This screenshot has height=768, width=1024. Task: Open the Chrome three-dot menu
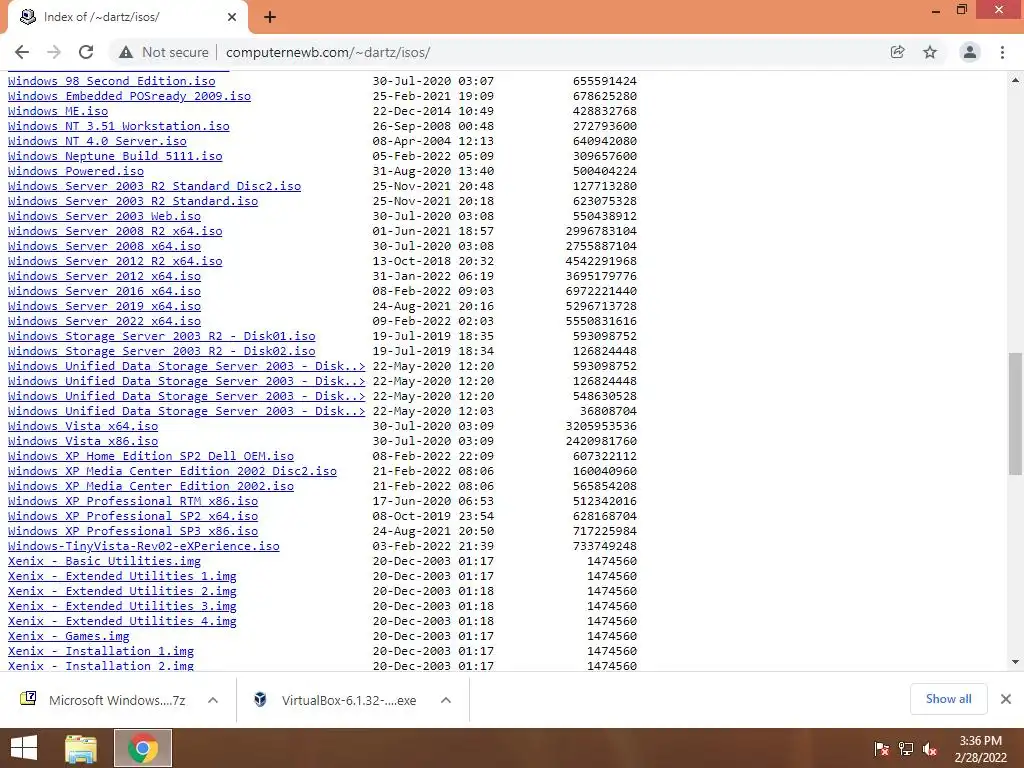pos(1002,52)
